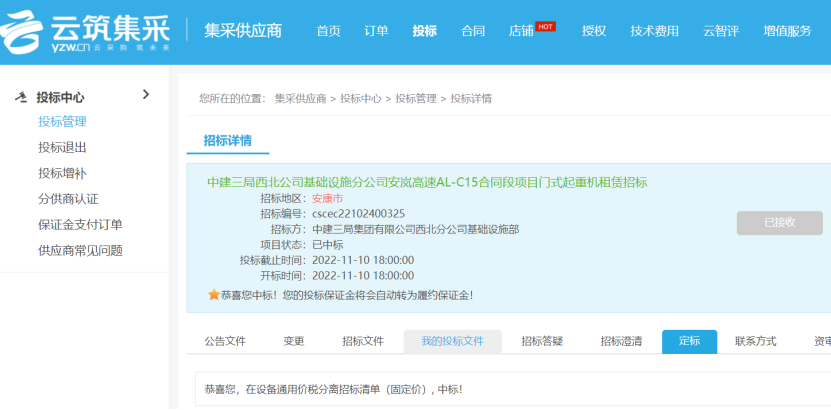Switch to the 联系方式 tab
Viewport: 831px width, 410px height.
pos(756,342)
